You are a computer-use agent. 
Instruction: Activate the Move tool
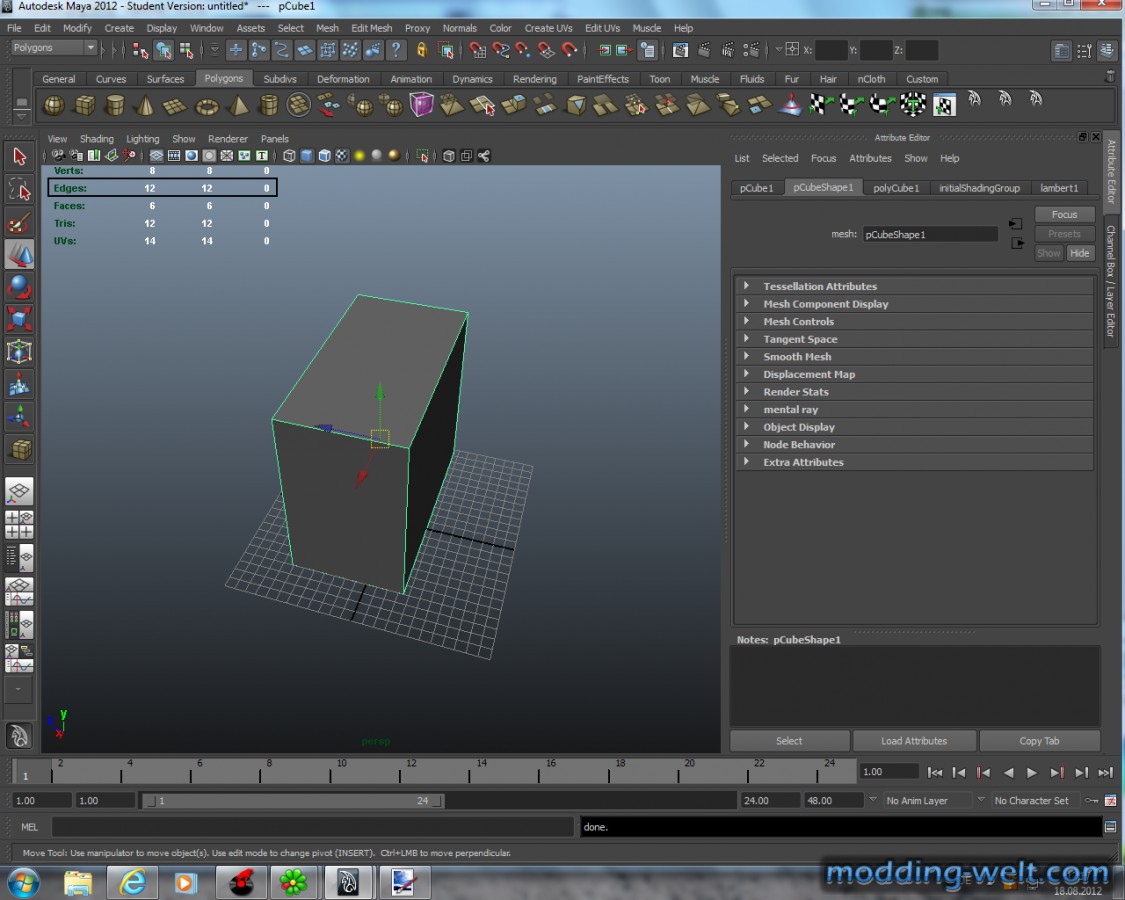tap(19, 255)
